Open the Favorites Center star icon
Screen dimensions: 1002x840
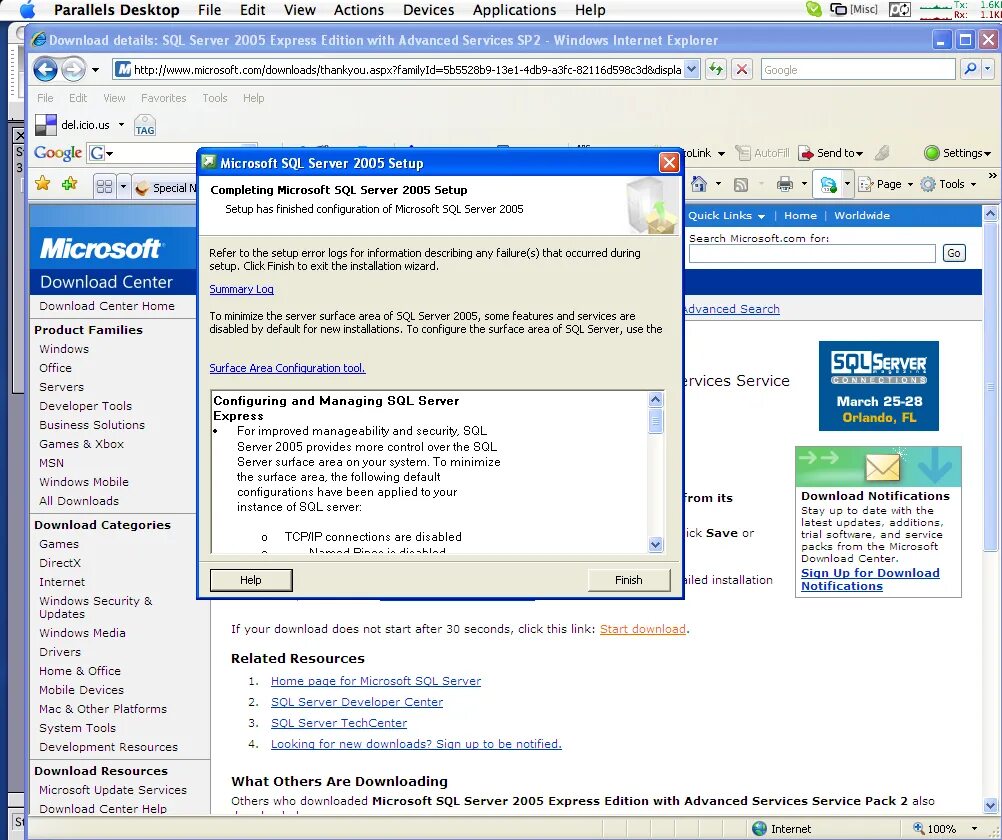tap(43, 184)
